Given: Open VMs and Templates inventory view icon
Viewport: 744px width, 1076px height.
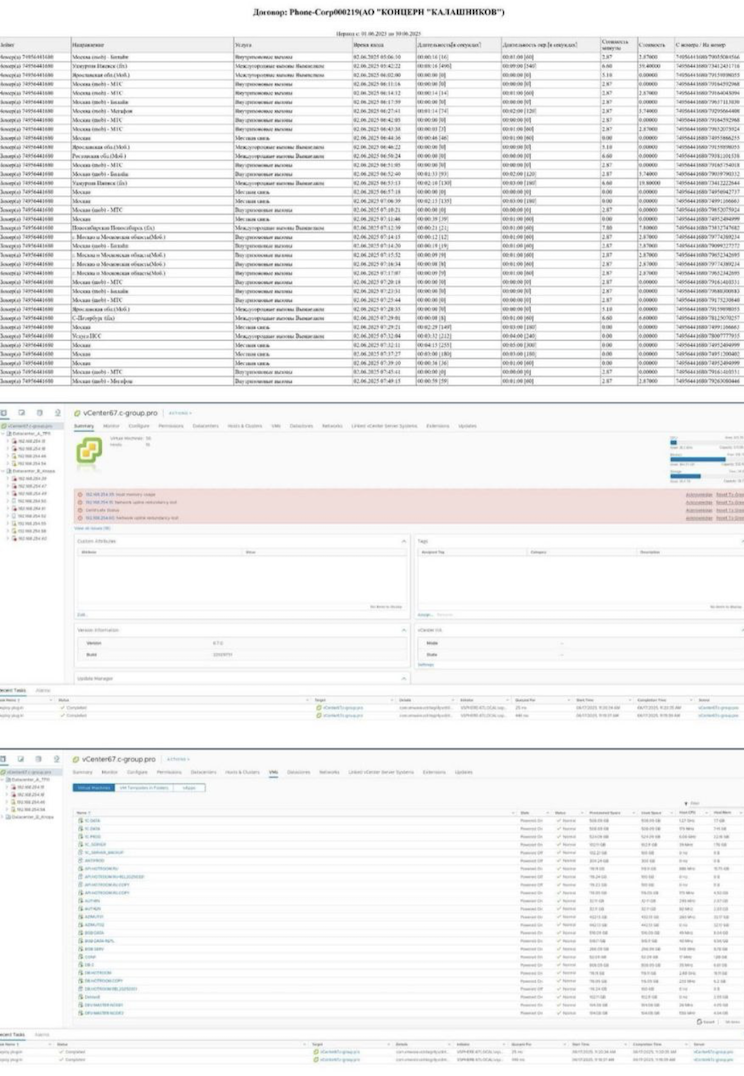Looking at the screenshot, I should (x=22, y=412).
